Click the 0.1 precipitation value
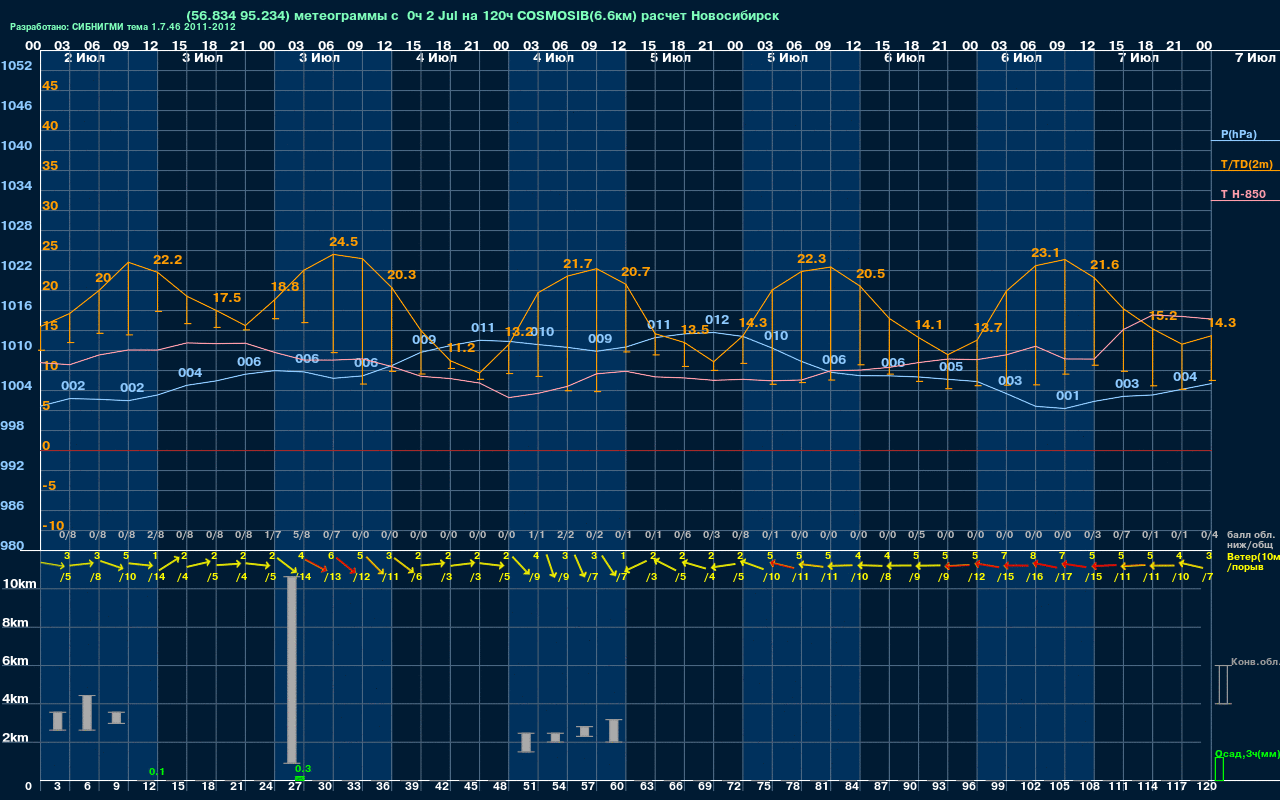Viewport: 1280px width, 800px height. (157, 771)
